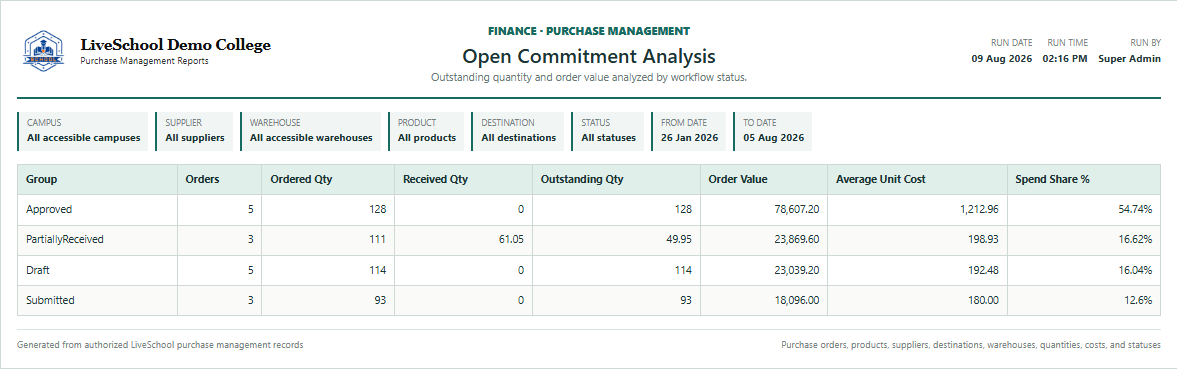Viewport: 1178px width, 370px height.
Task: Click the 'Generated from authorized LiveSchool' footer note
Action: pos(160,344)
